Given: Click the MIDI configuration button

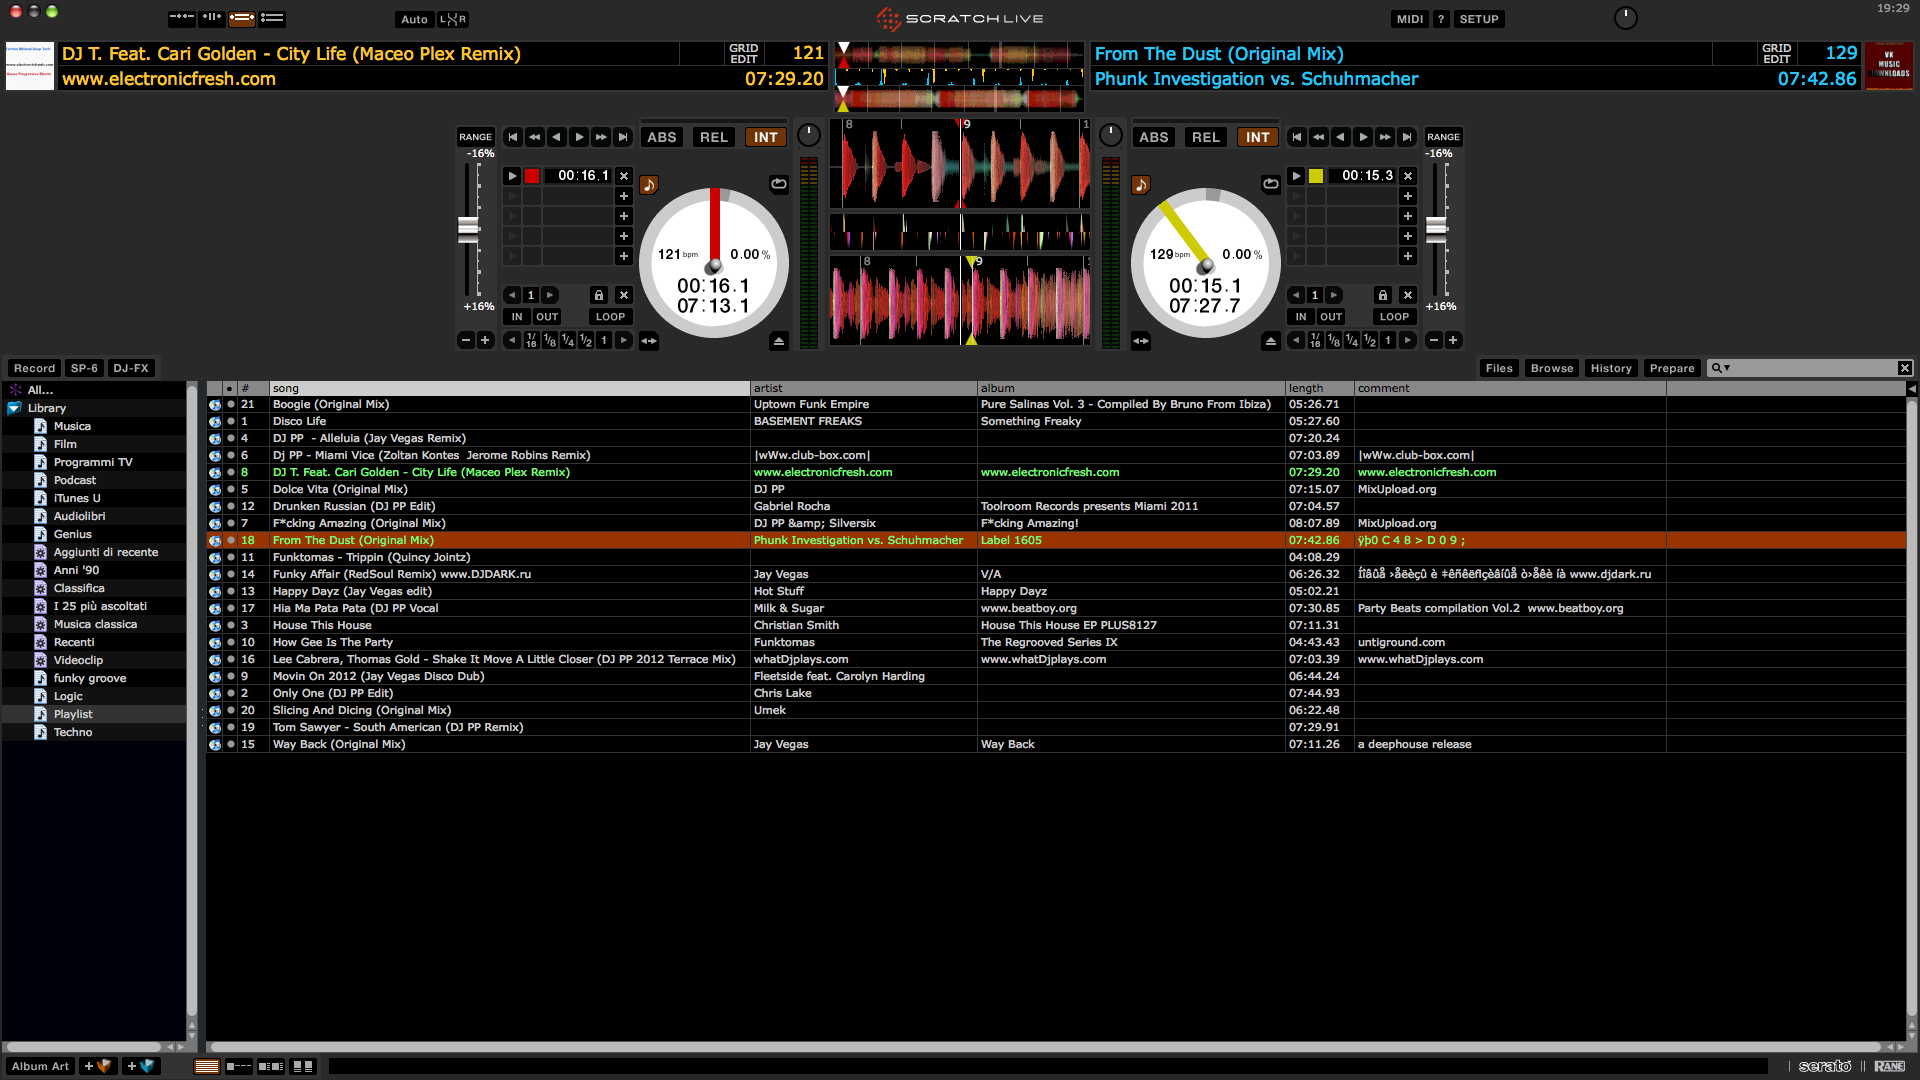Looking at the screenshot, I should click(x=1410, y=18).
